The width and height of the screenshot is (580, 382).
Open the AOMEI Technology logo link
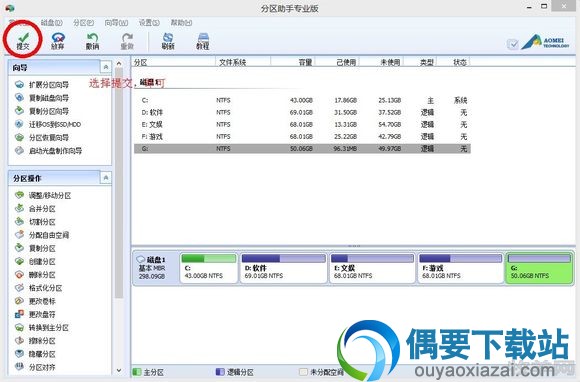click(545, 42)
